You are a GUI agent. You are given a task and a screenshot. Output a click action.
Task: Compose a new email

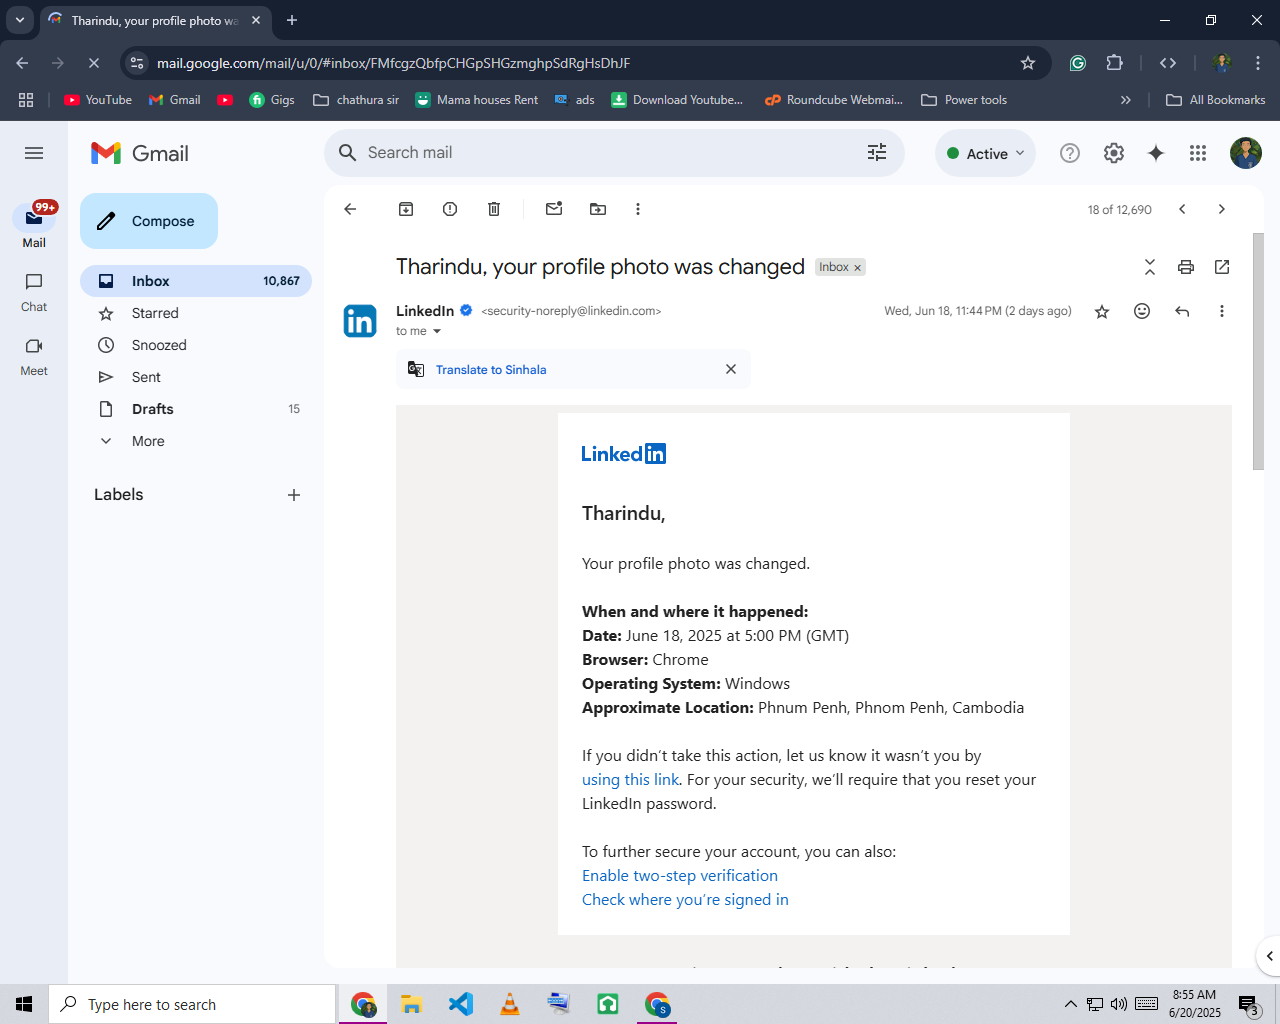tap(149, 221)
